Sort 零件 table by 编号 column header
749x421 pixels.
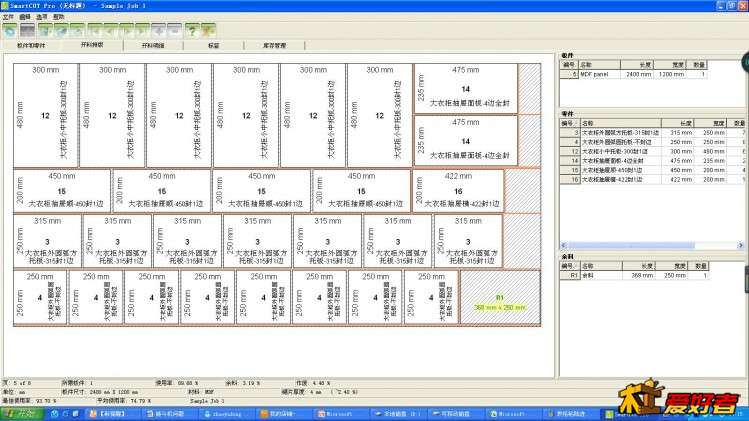pos(569,123)
